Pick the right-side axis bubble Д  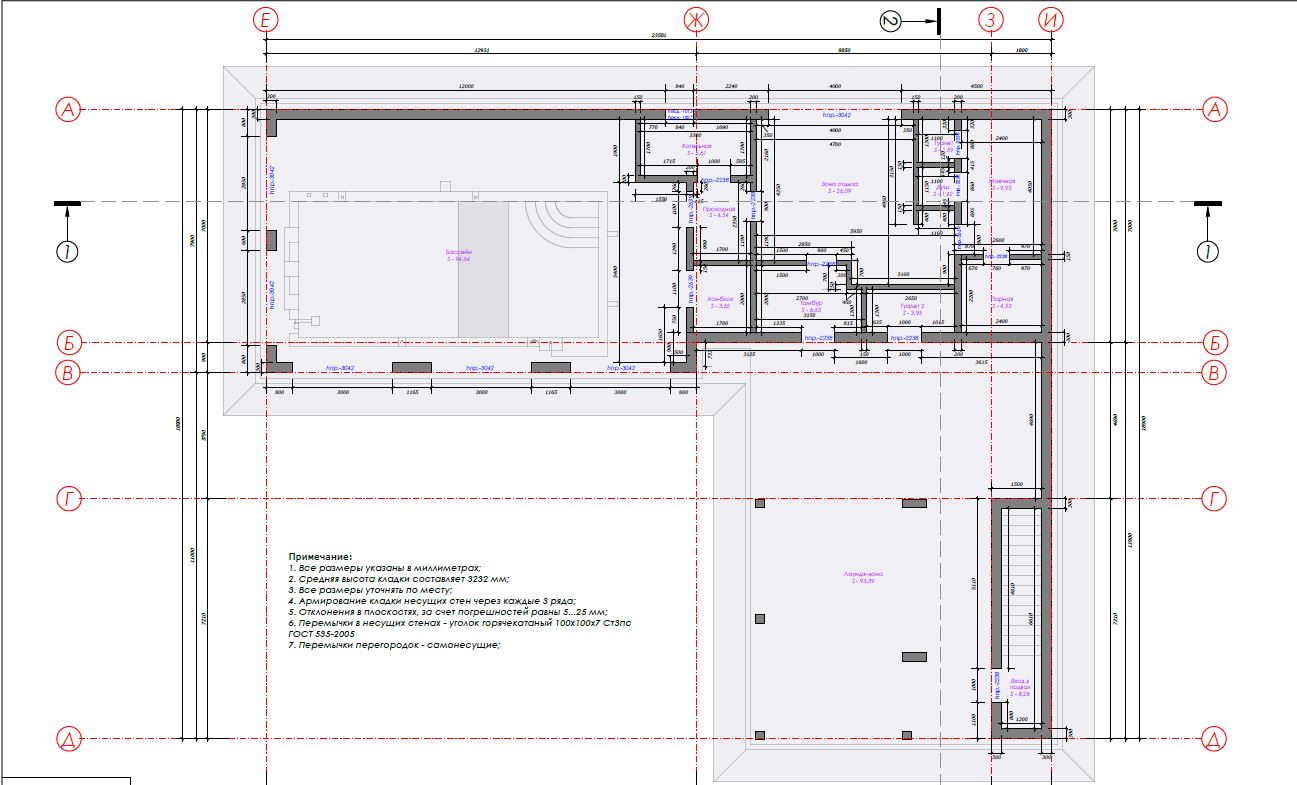1214,739
